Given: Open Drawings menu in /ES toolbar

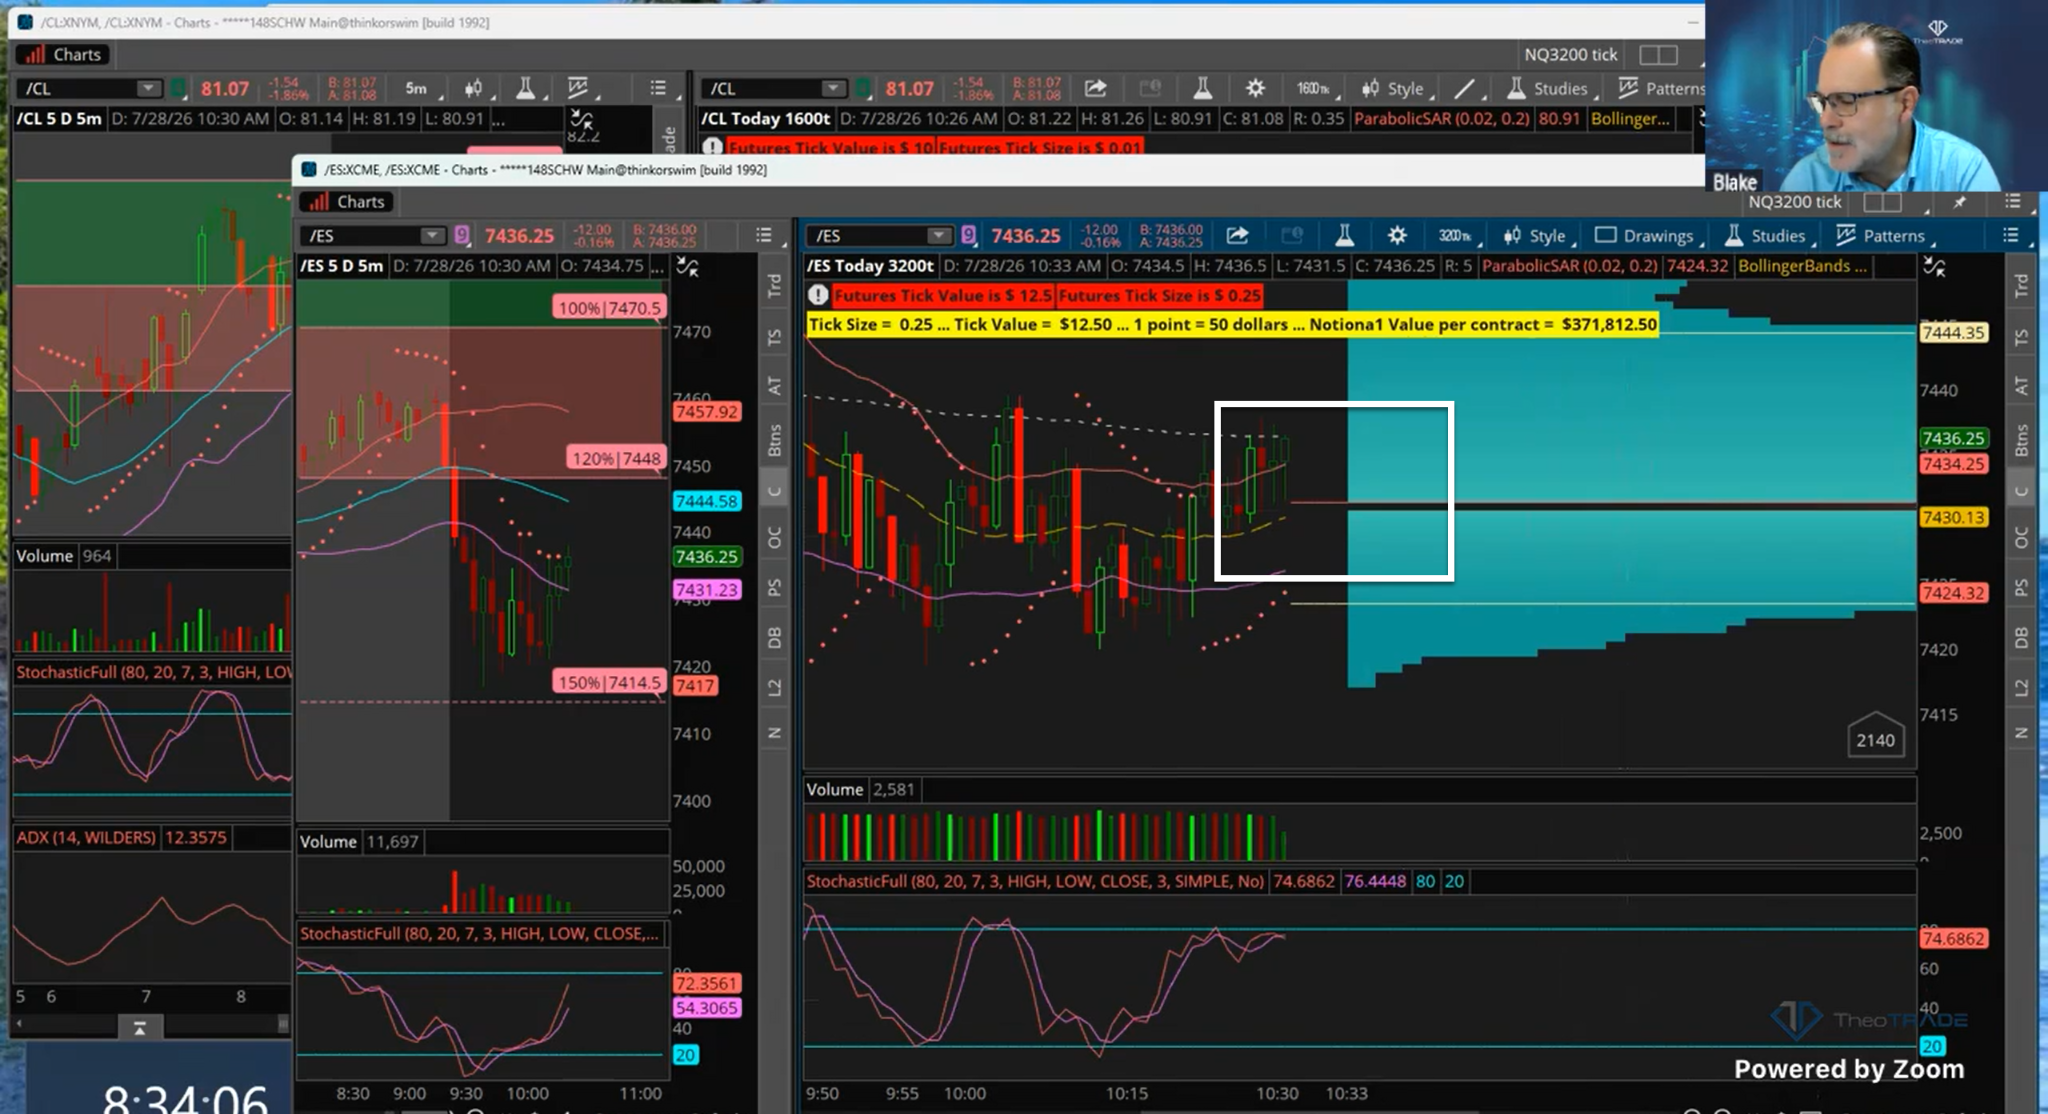Looking at the screenshot, I should [1645, 235].
